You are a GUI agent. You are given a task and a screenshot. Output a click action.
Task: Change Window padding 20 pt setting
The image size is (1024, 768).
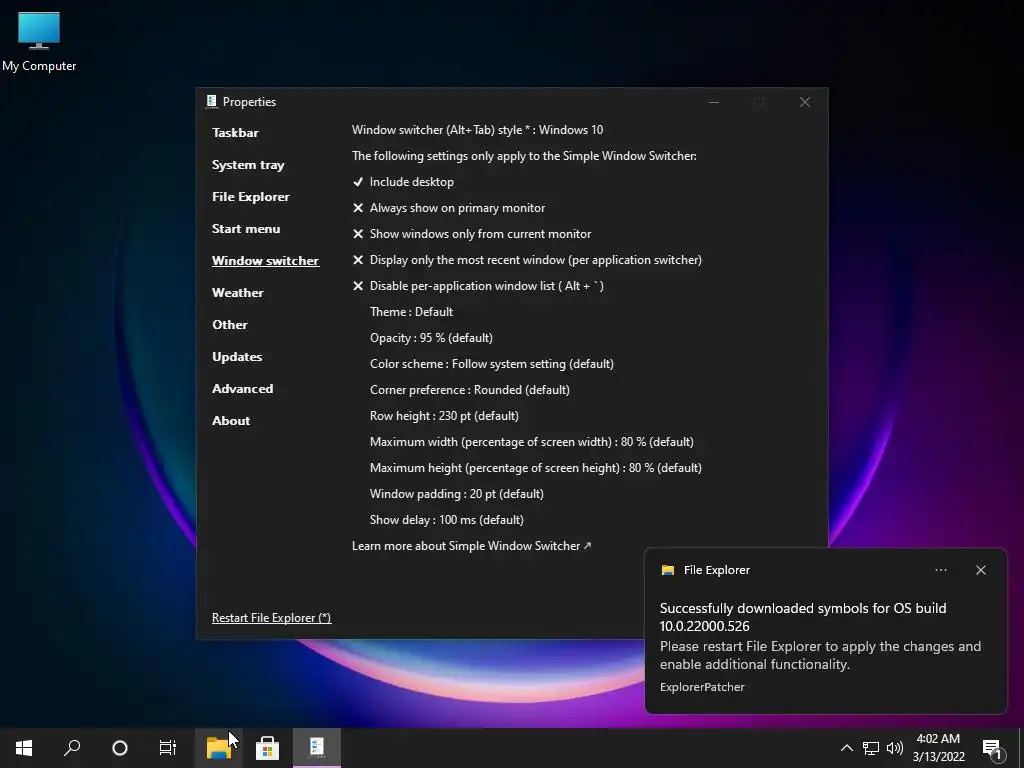tap(456, 494)
